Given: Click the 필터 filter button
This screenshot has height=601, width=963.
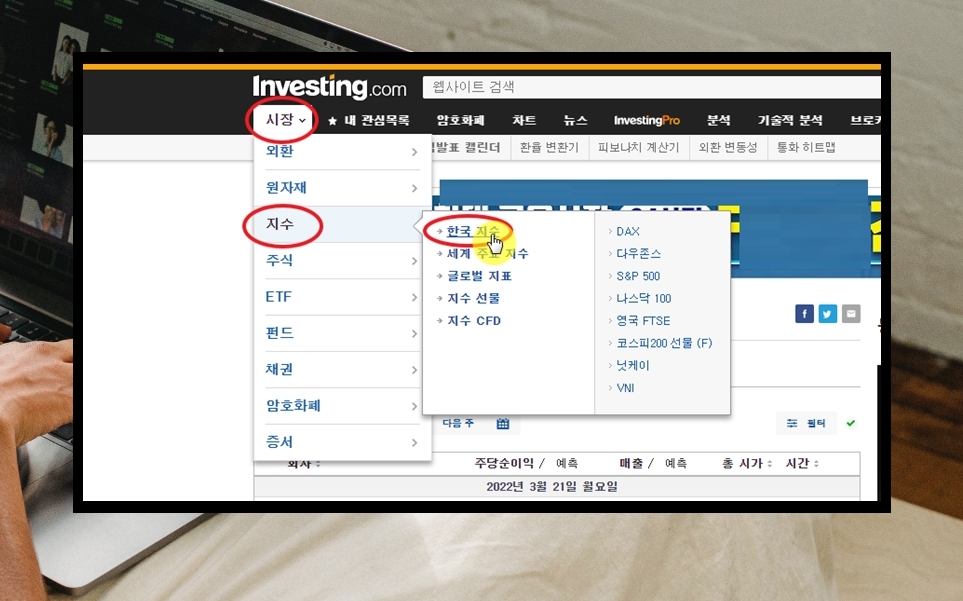Looking at the screenshot, I should pyautogui.click(x=806, y=423).
